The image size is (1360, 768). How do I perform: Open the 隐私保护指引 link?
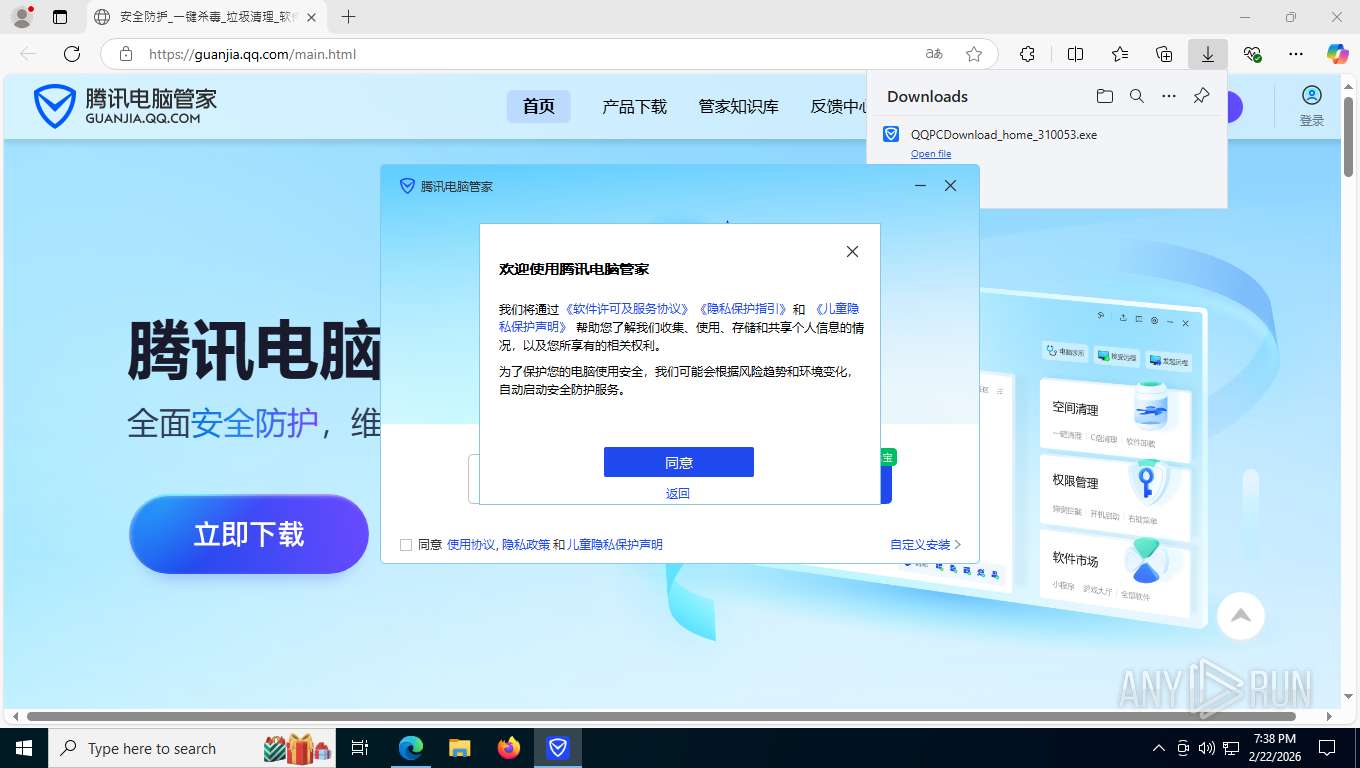tap(743, 309)
